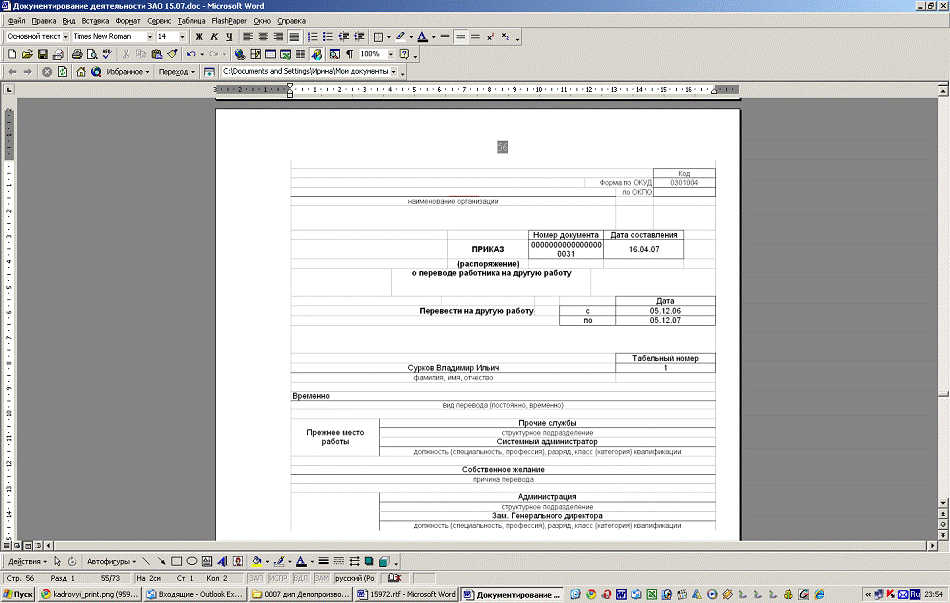Open the Формат menu
The image size is (950, 603).
click(128, 20)
